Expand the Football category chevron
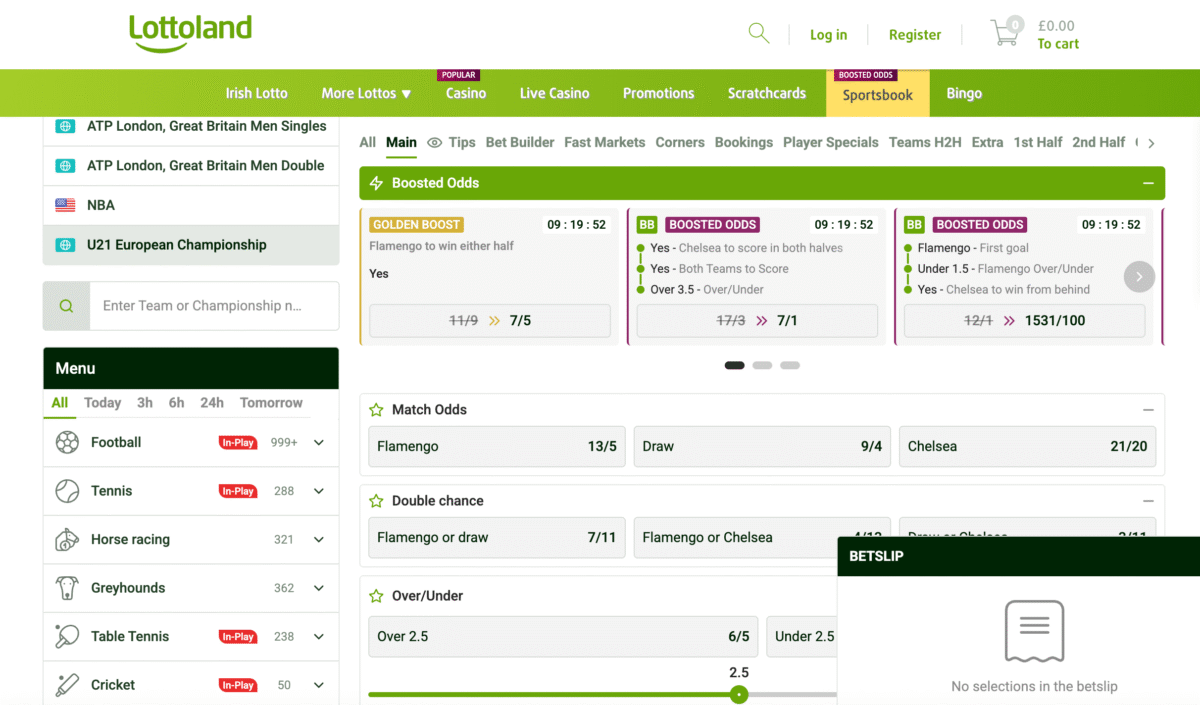1200x705 pixels. click(319, 442)
